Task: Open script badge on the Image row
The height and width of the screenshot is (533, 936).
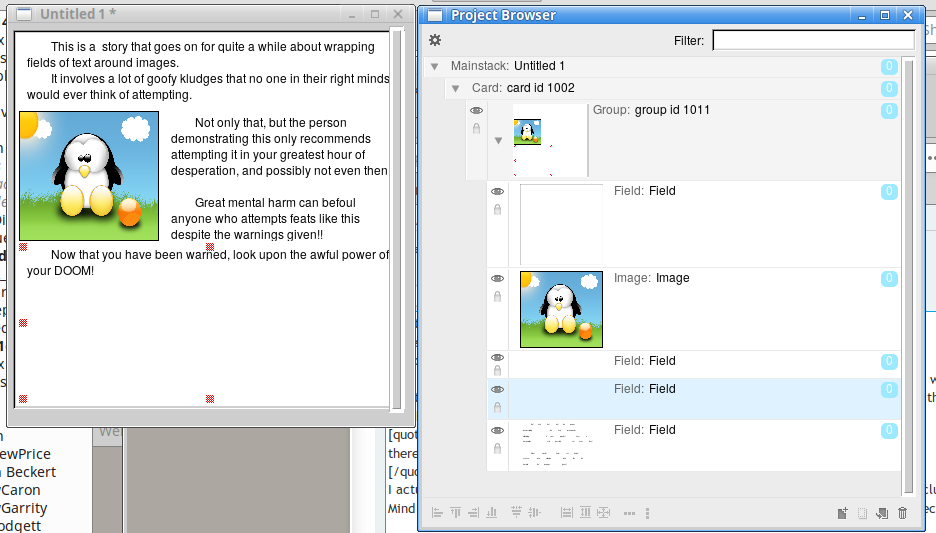Action: [889, 279]
